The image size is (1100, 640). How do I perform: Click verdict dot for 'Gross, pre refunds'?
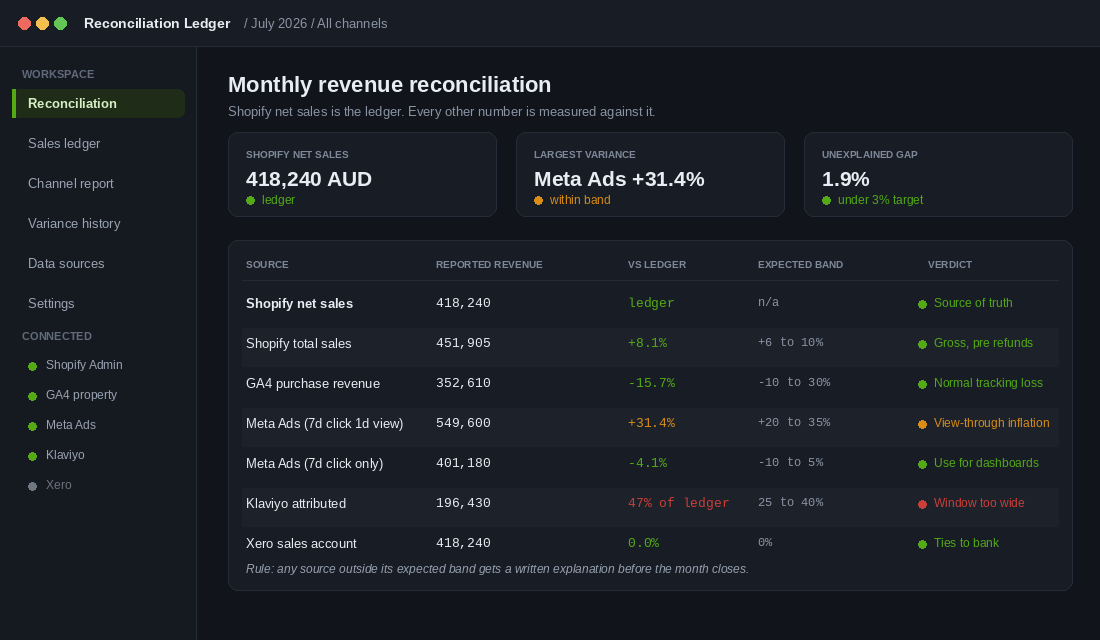point(923,344)
